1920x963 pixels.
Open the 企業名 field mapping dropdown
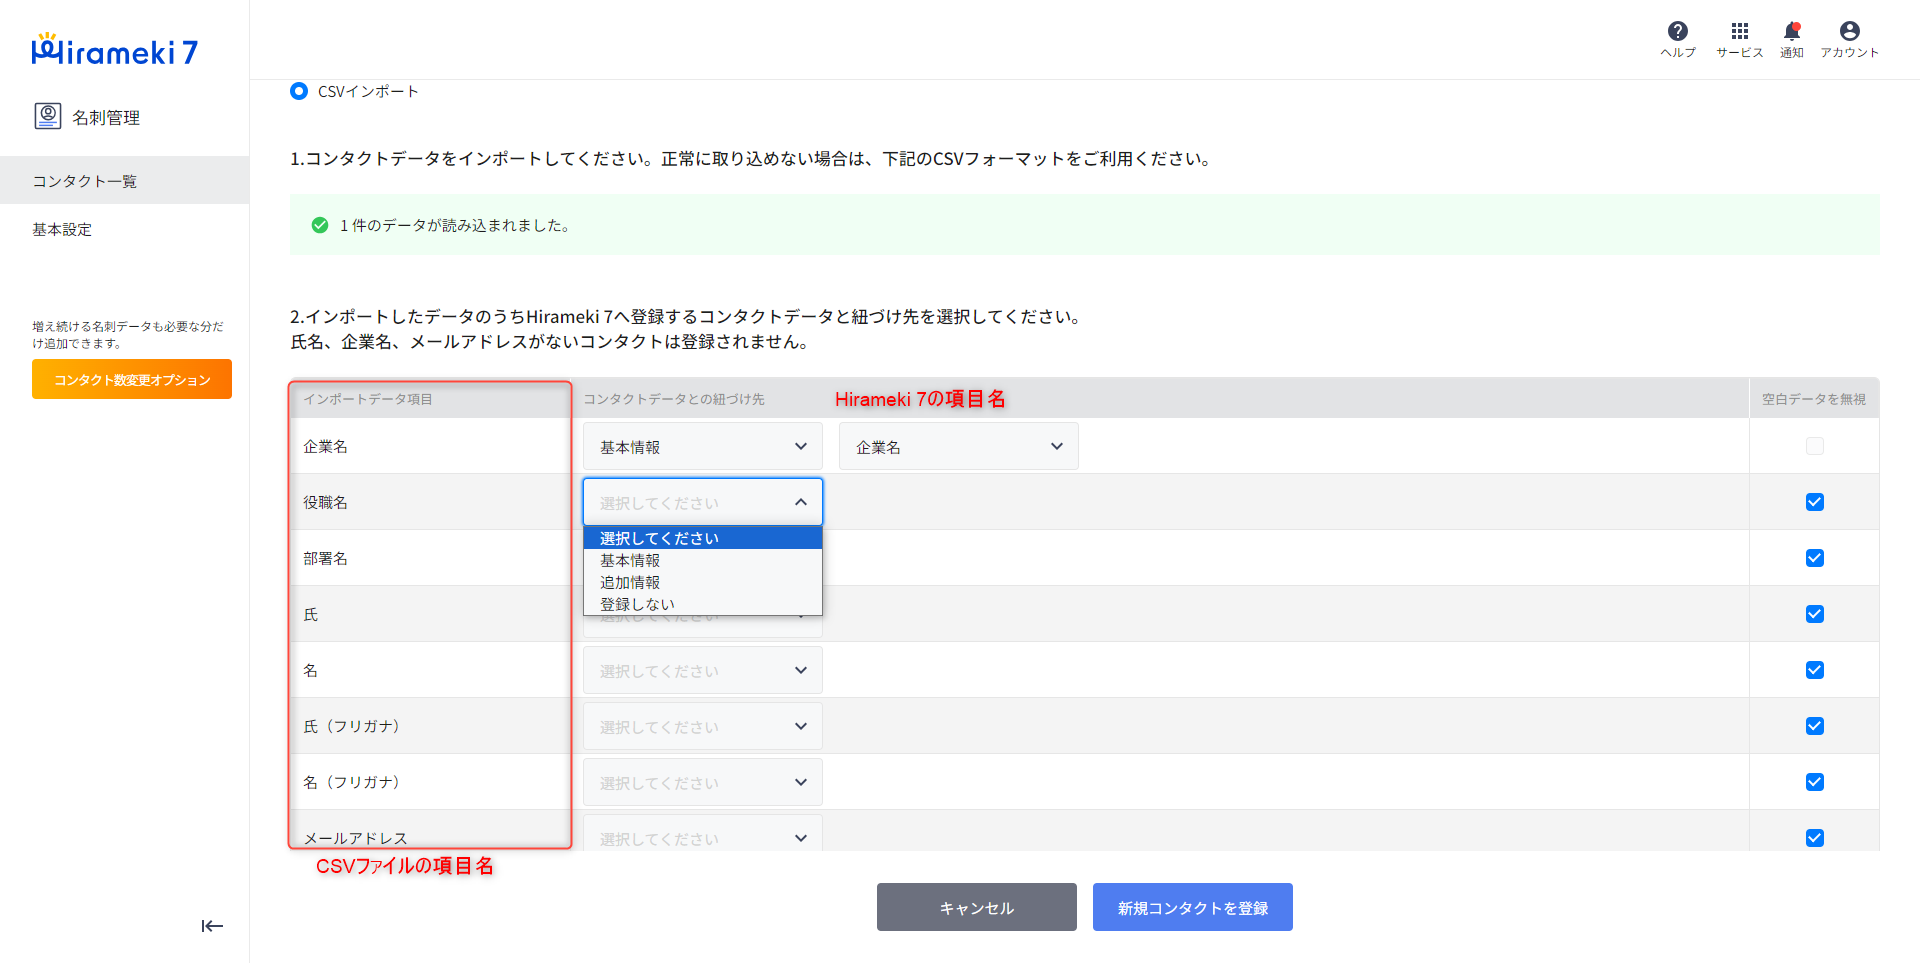click(959, 446)
